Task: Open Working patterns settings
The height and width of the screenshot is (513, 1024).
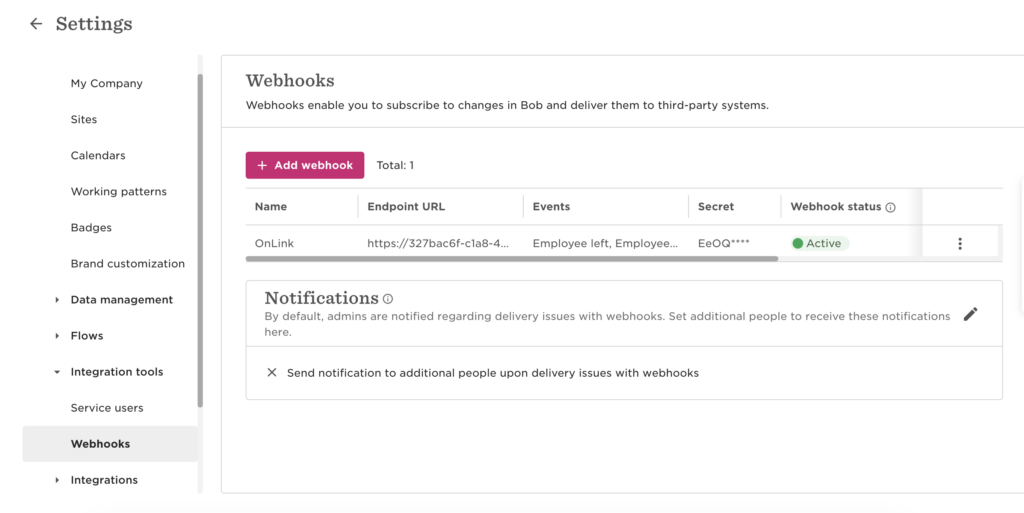Action: point(118,192)
